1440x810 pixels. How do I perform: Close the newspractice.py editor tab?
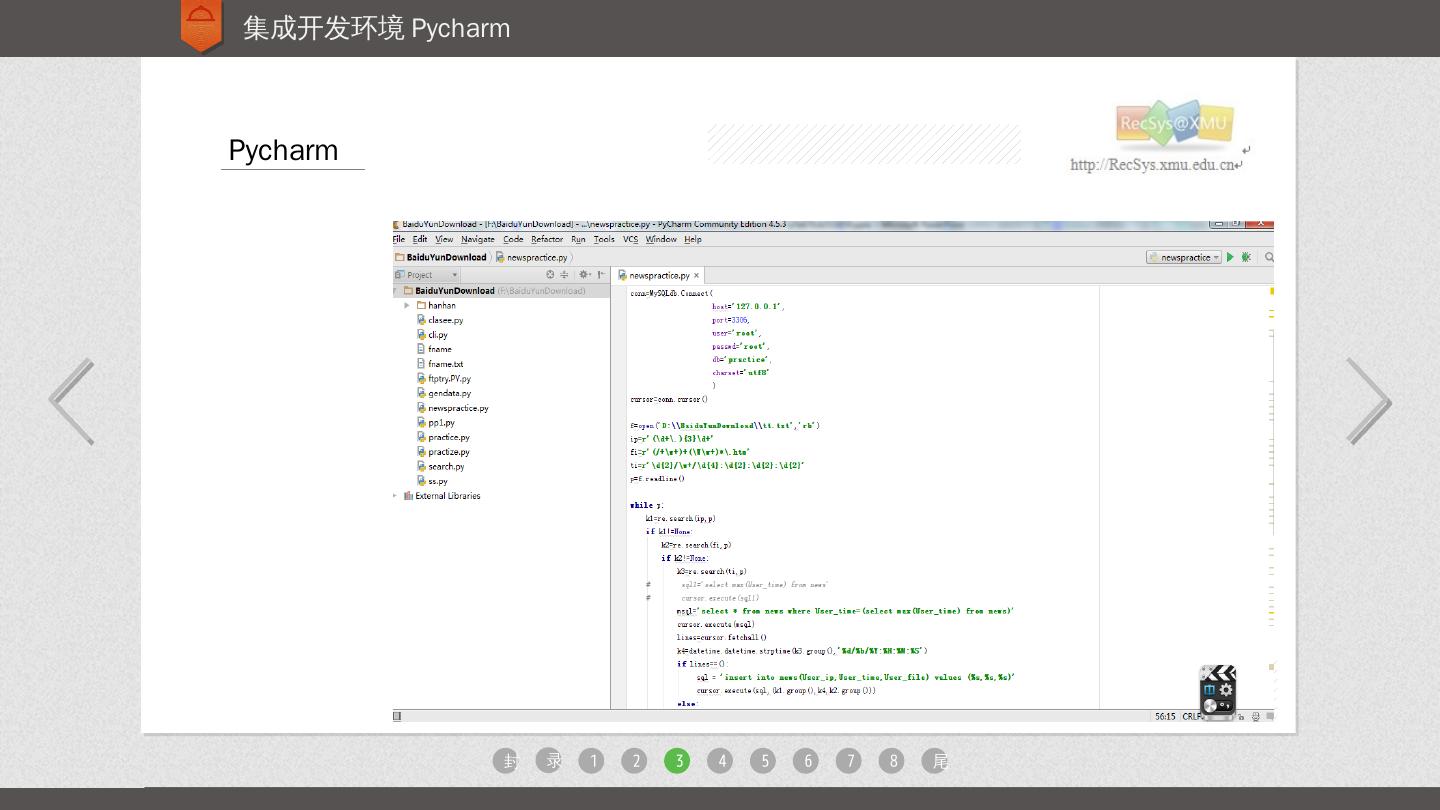point(697,275)
